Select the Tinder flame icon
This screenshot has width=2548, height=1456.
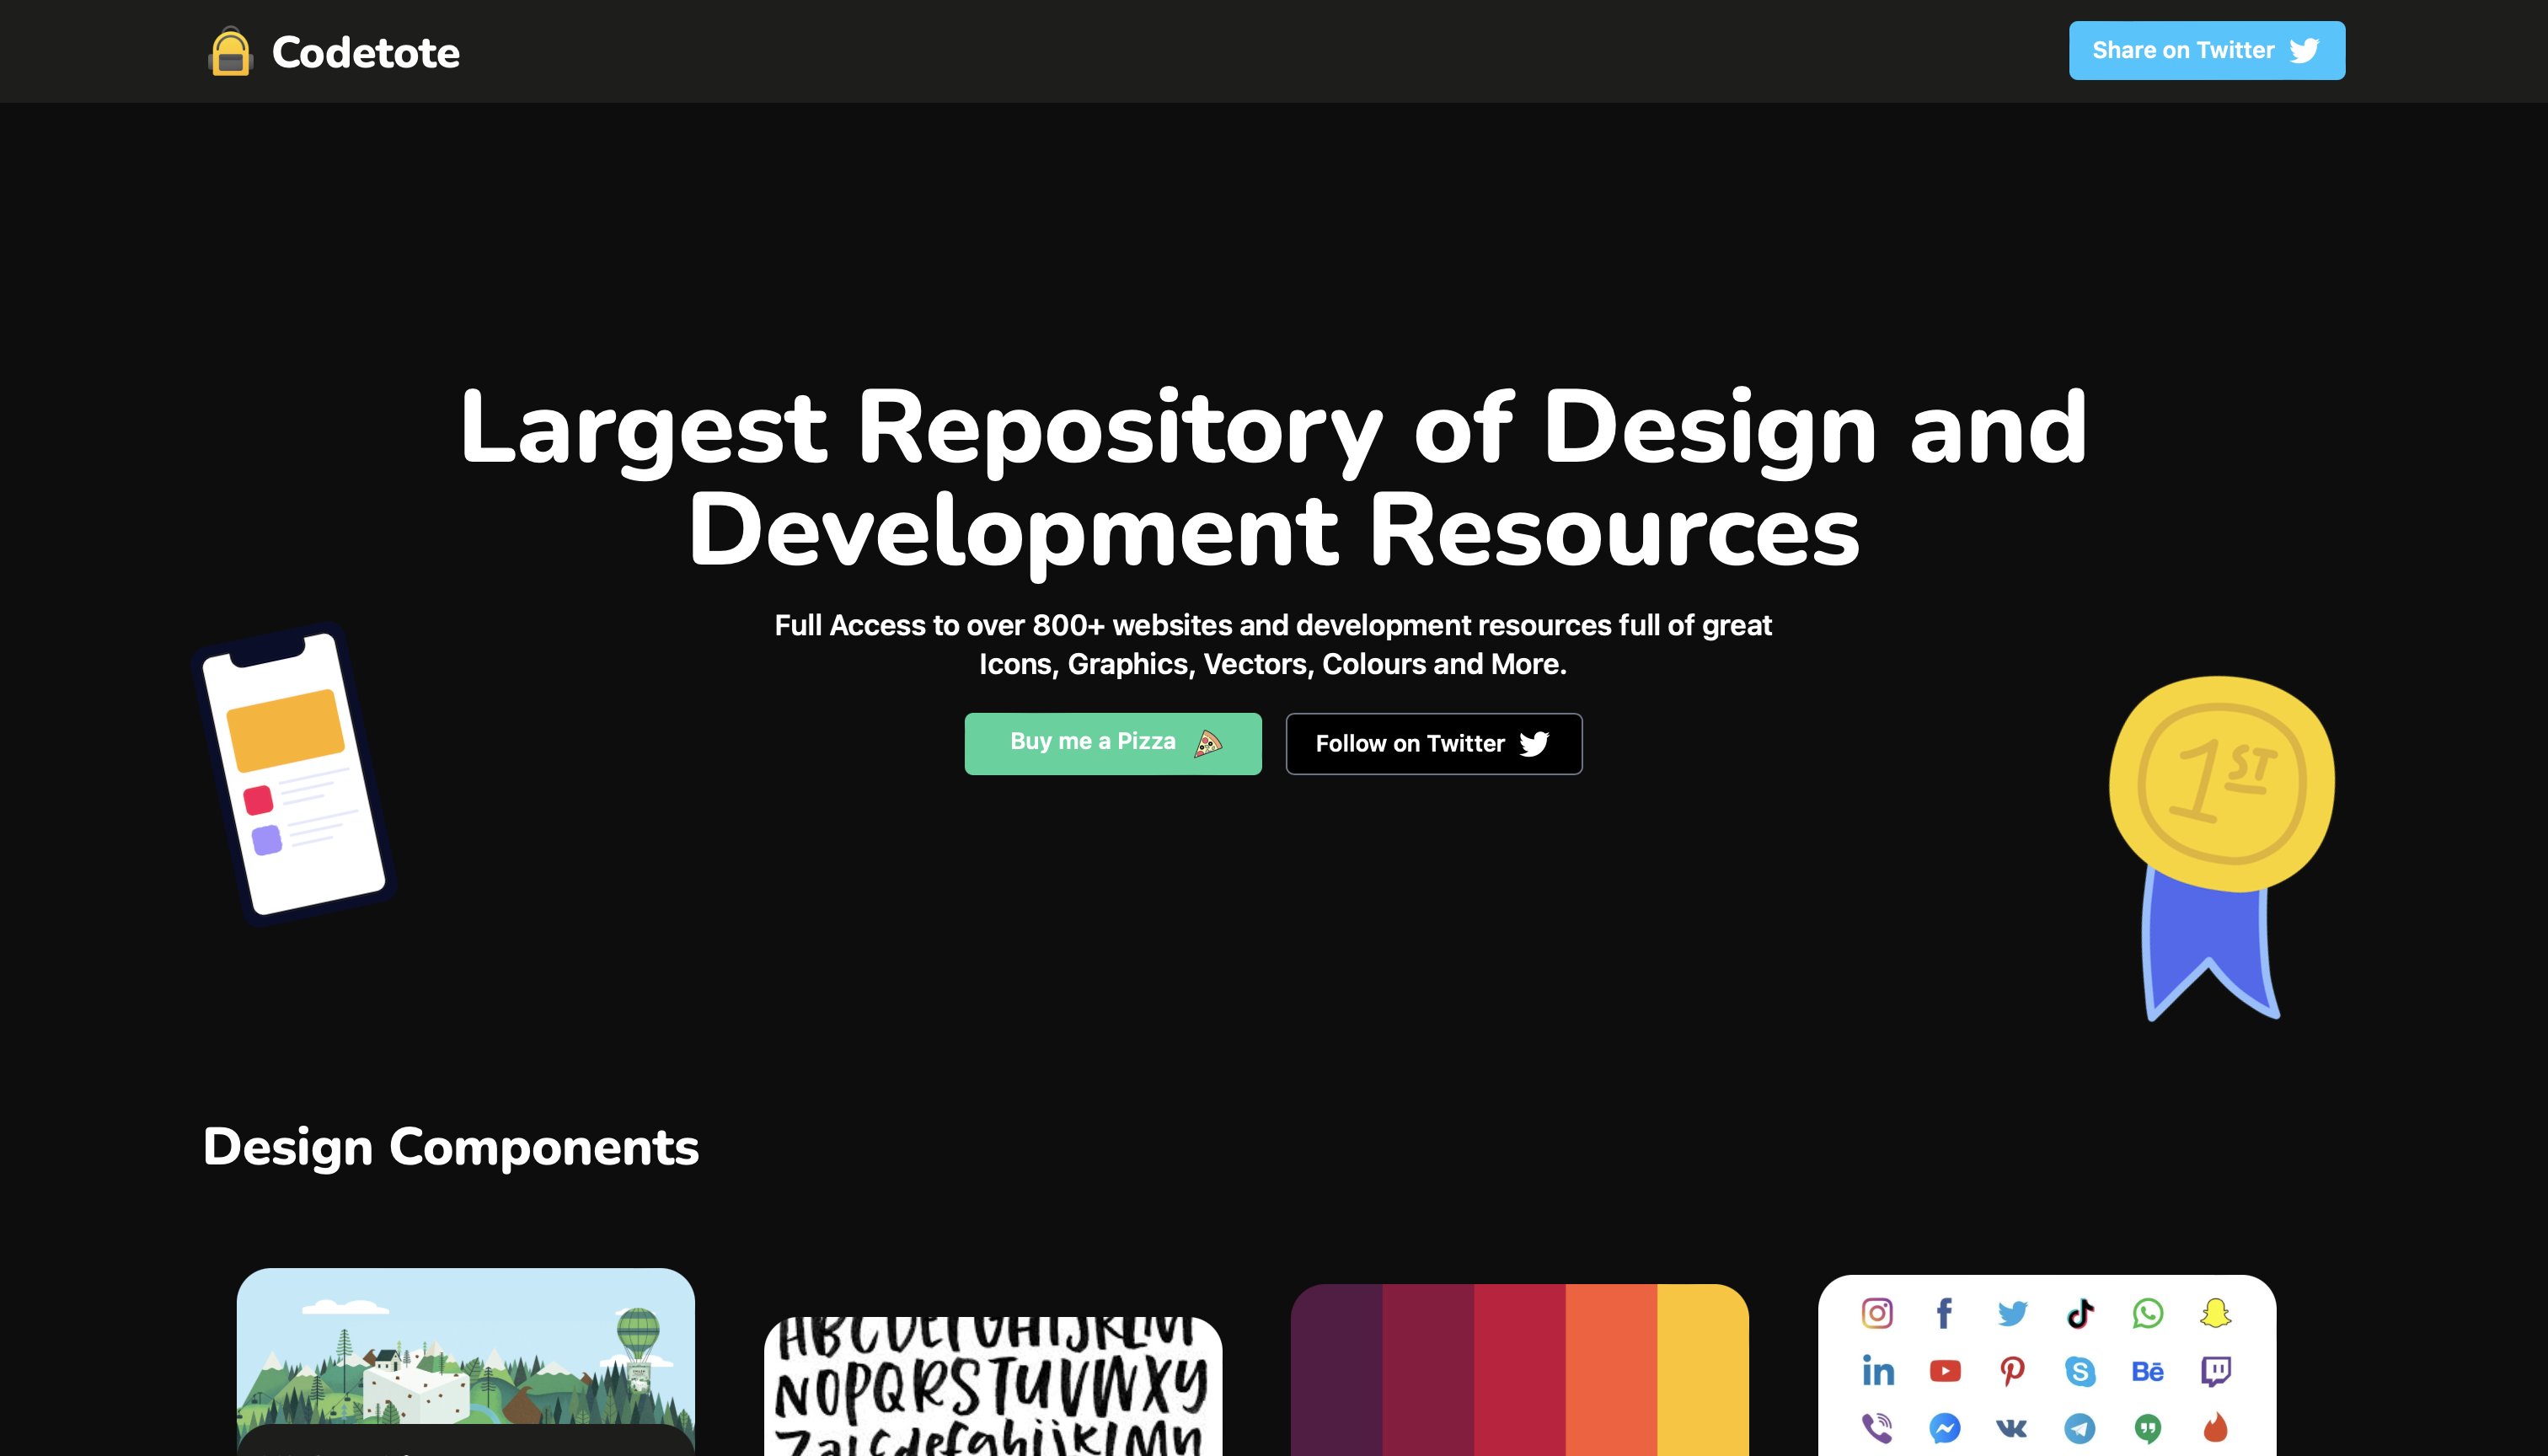coord(2215,1427)
